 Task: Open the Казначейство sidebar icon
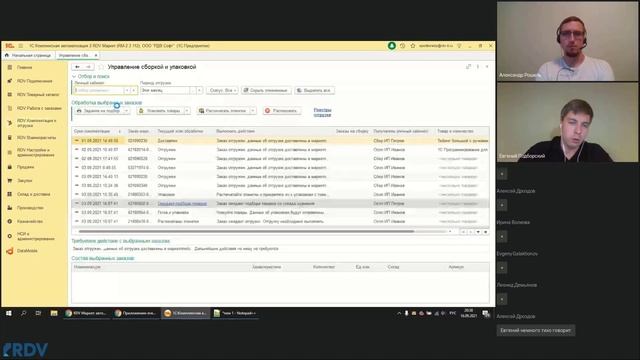pyautogui.click(x=10, y=221)
